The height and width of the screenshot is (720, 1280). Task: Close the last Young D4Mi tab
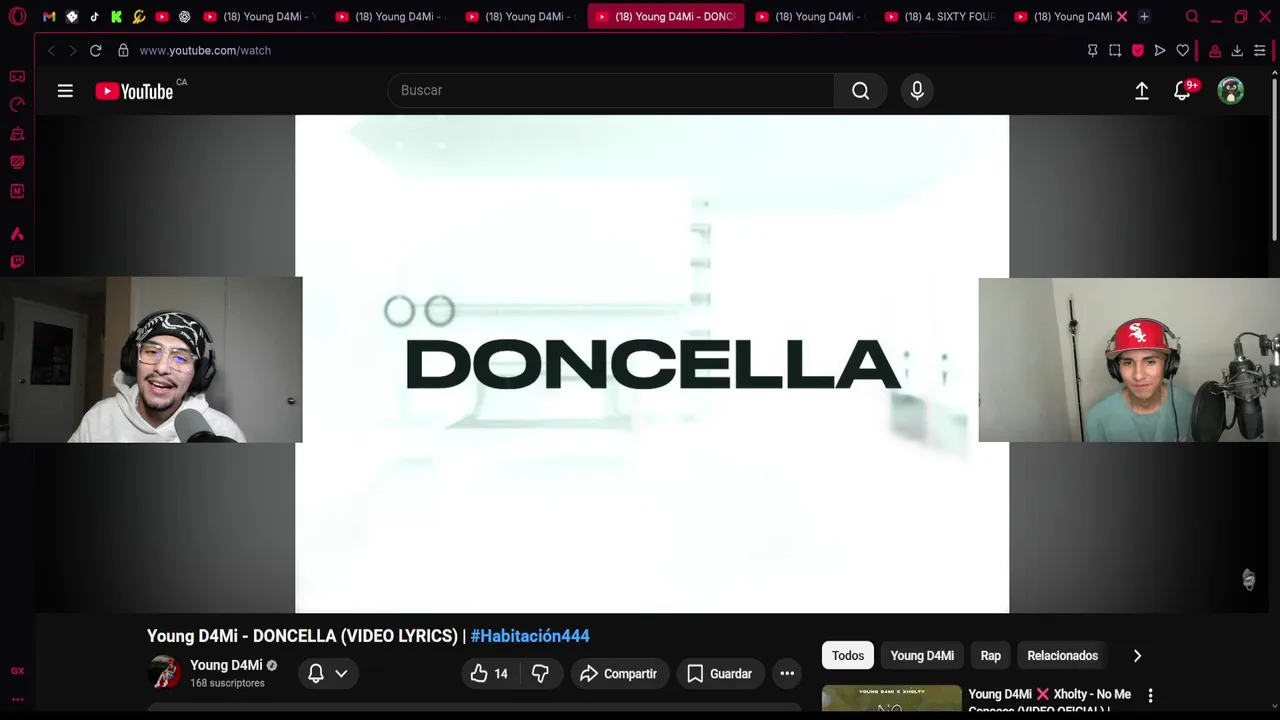point(1122,17)
